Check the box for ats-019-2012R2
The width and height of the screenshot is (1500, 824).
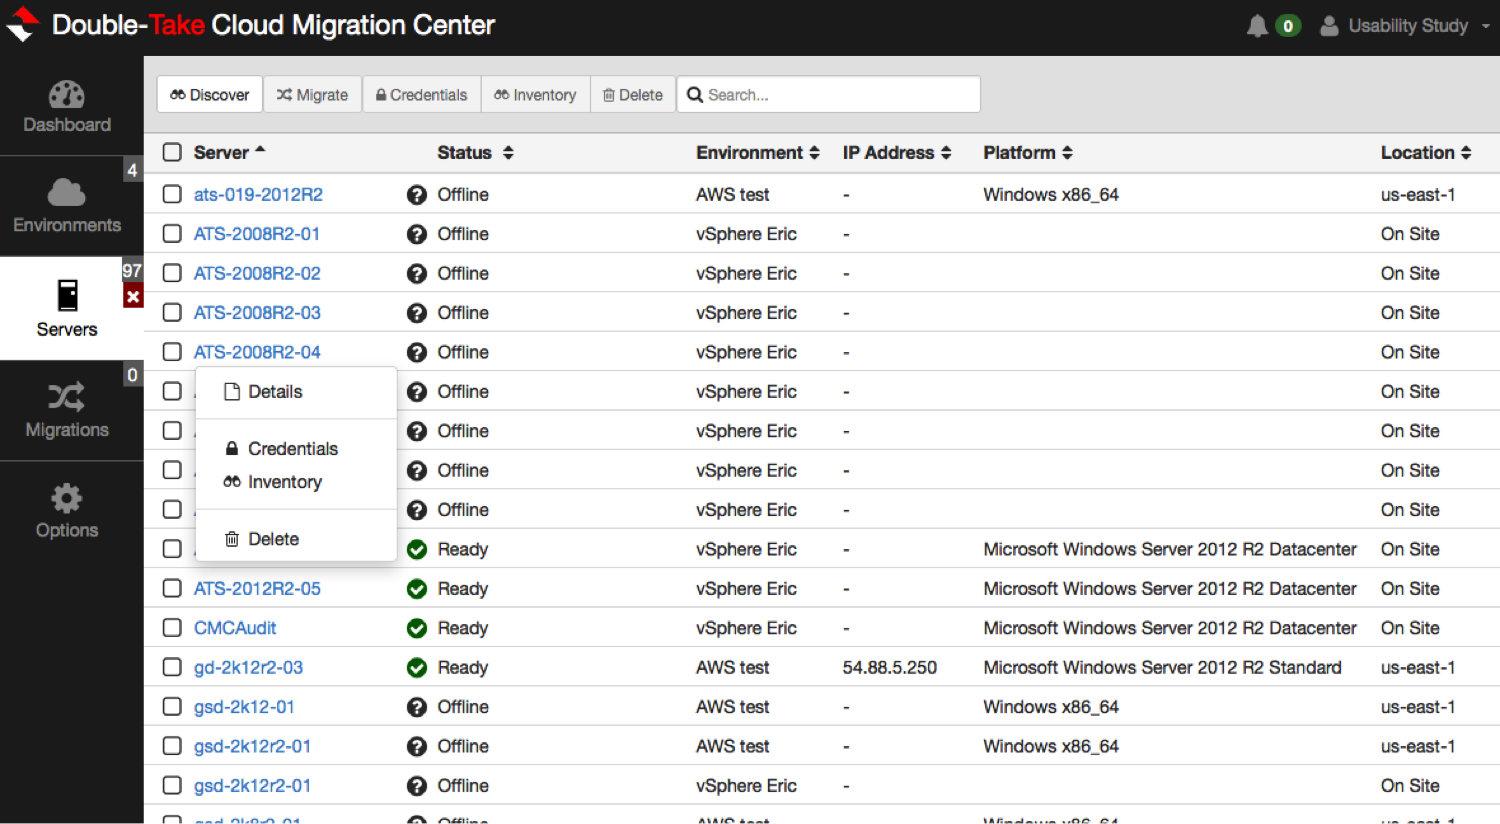(x=172, y=194)
